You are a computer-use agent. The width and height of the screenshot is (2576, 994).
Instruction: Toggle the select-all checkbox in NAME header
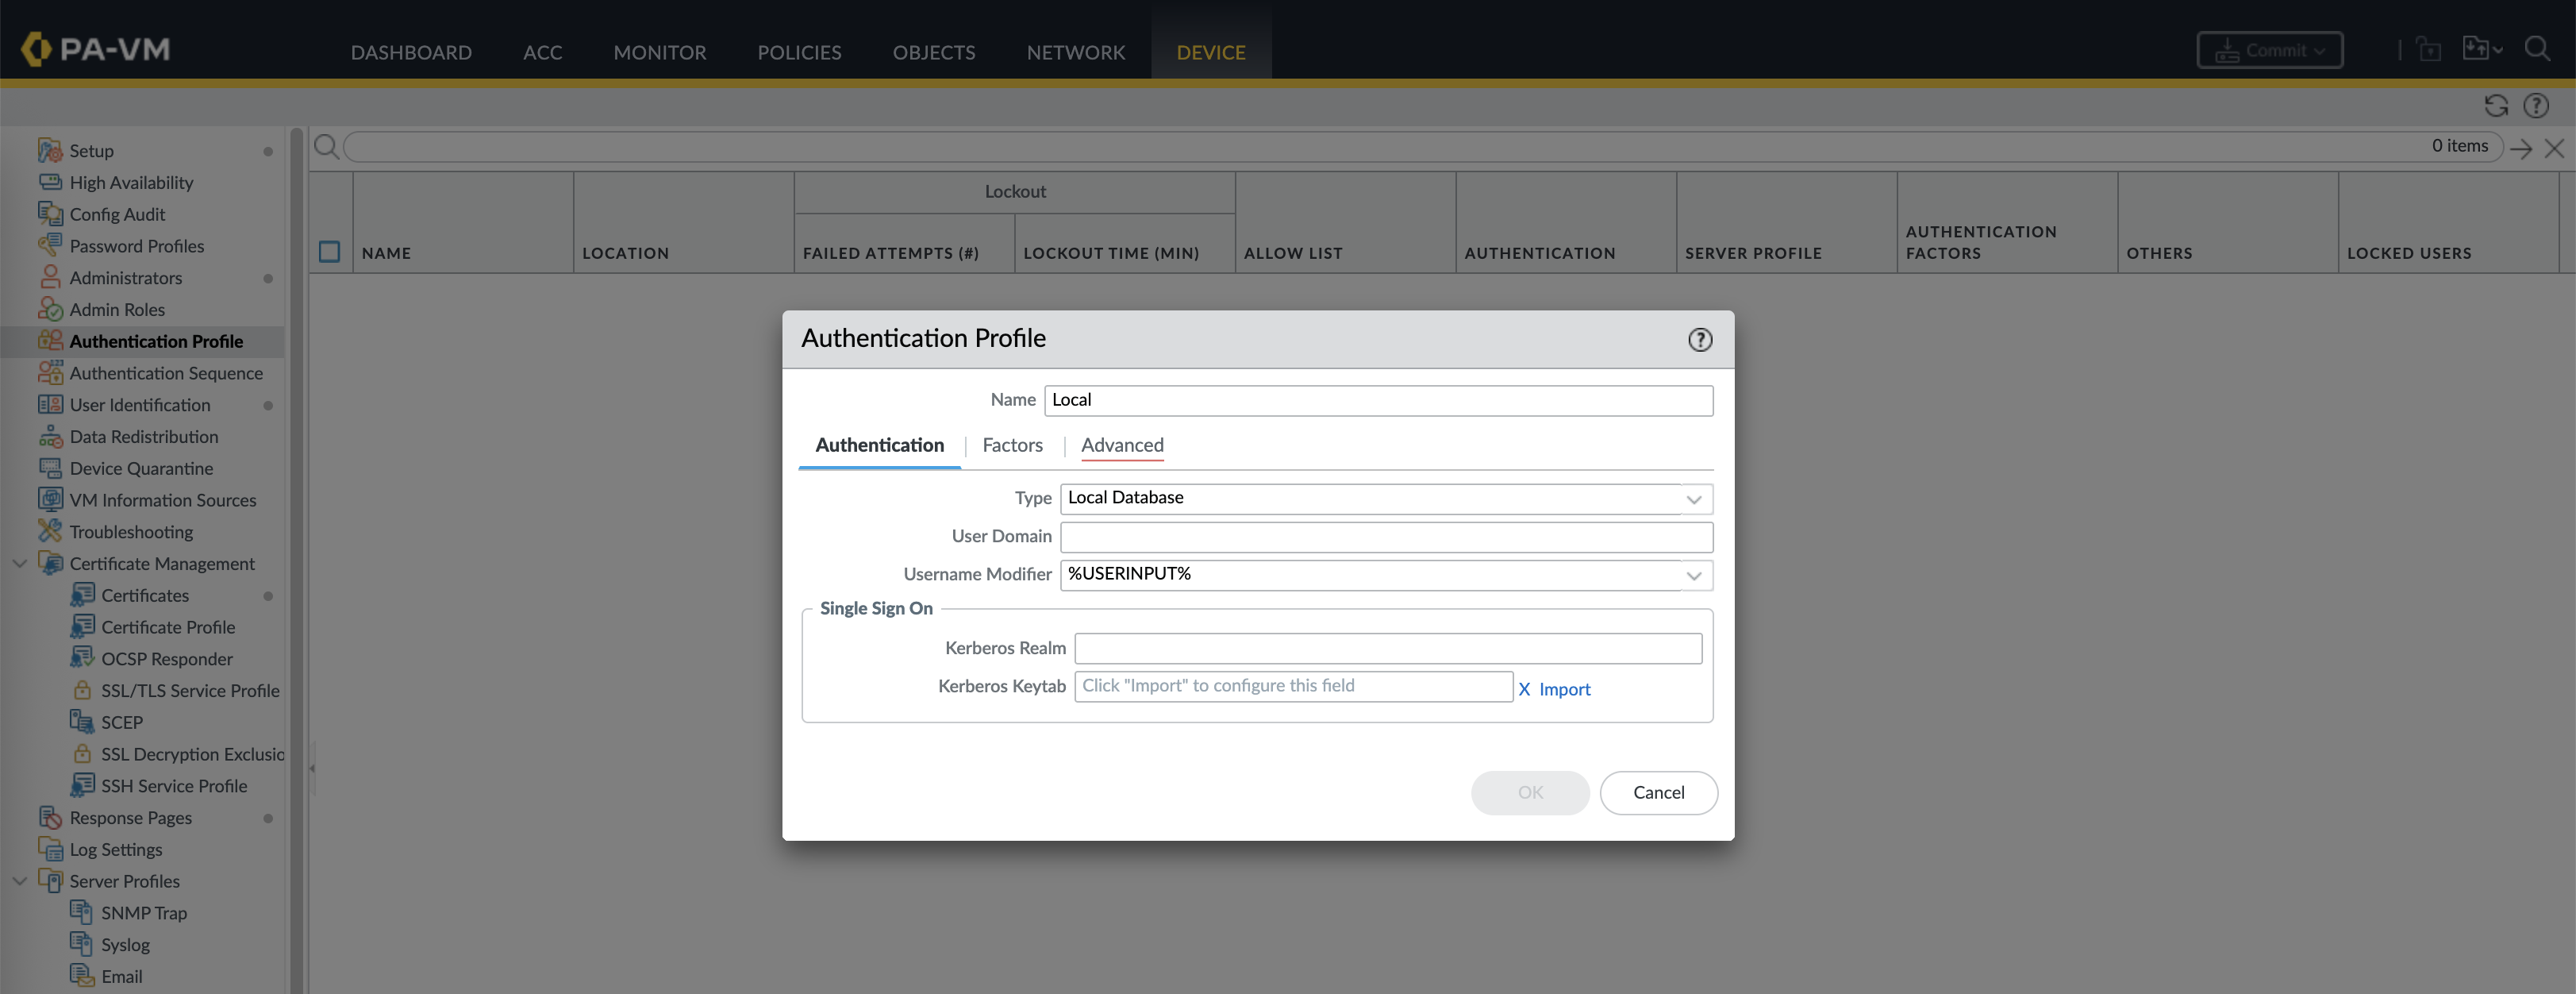329,252
